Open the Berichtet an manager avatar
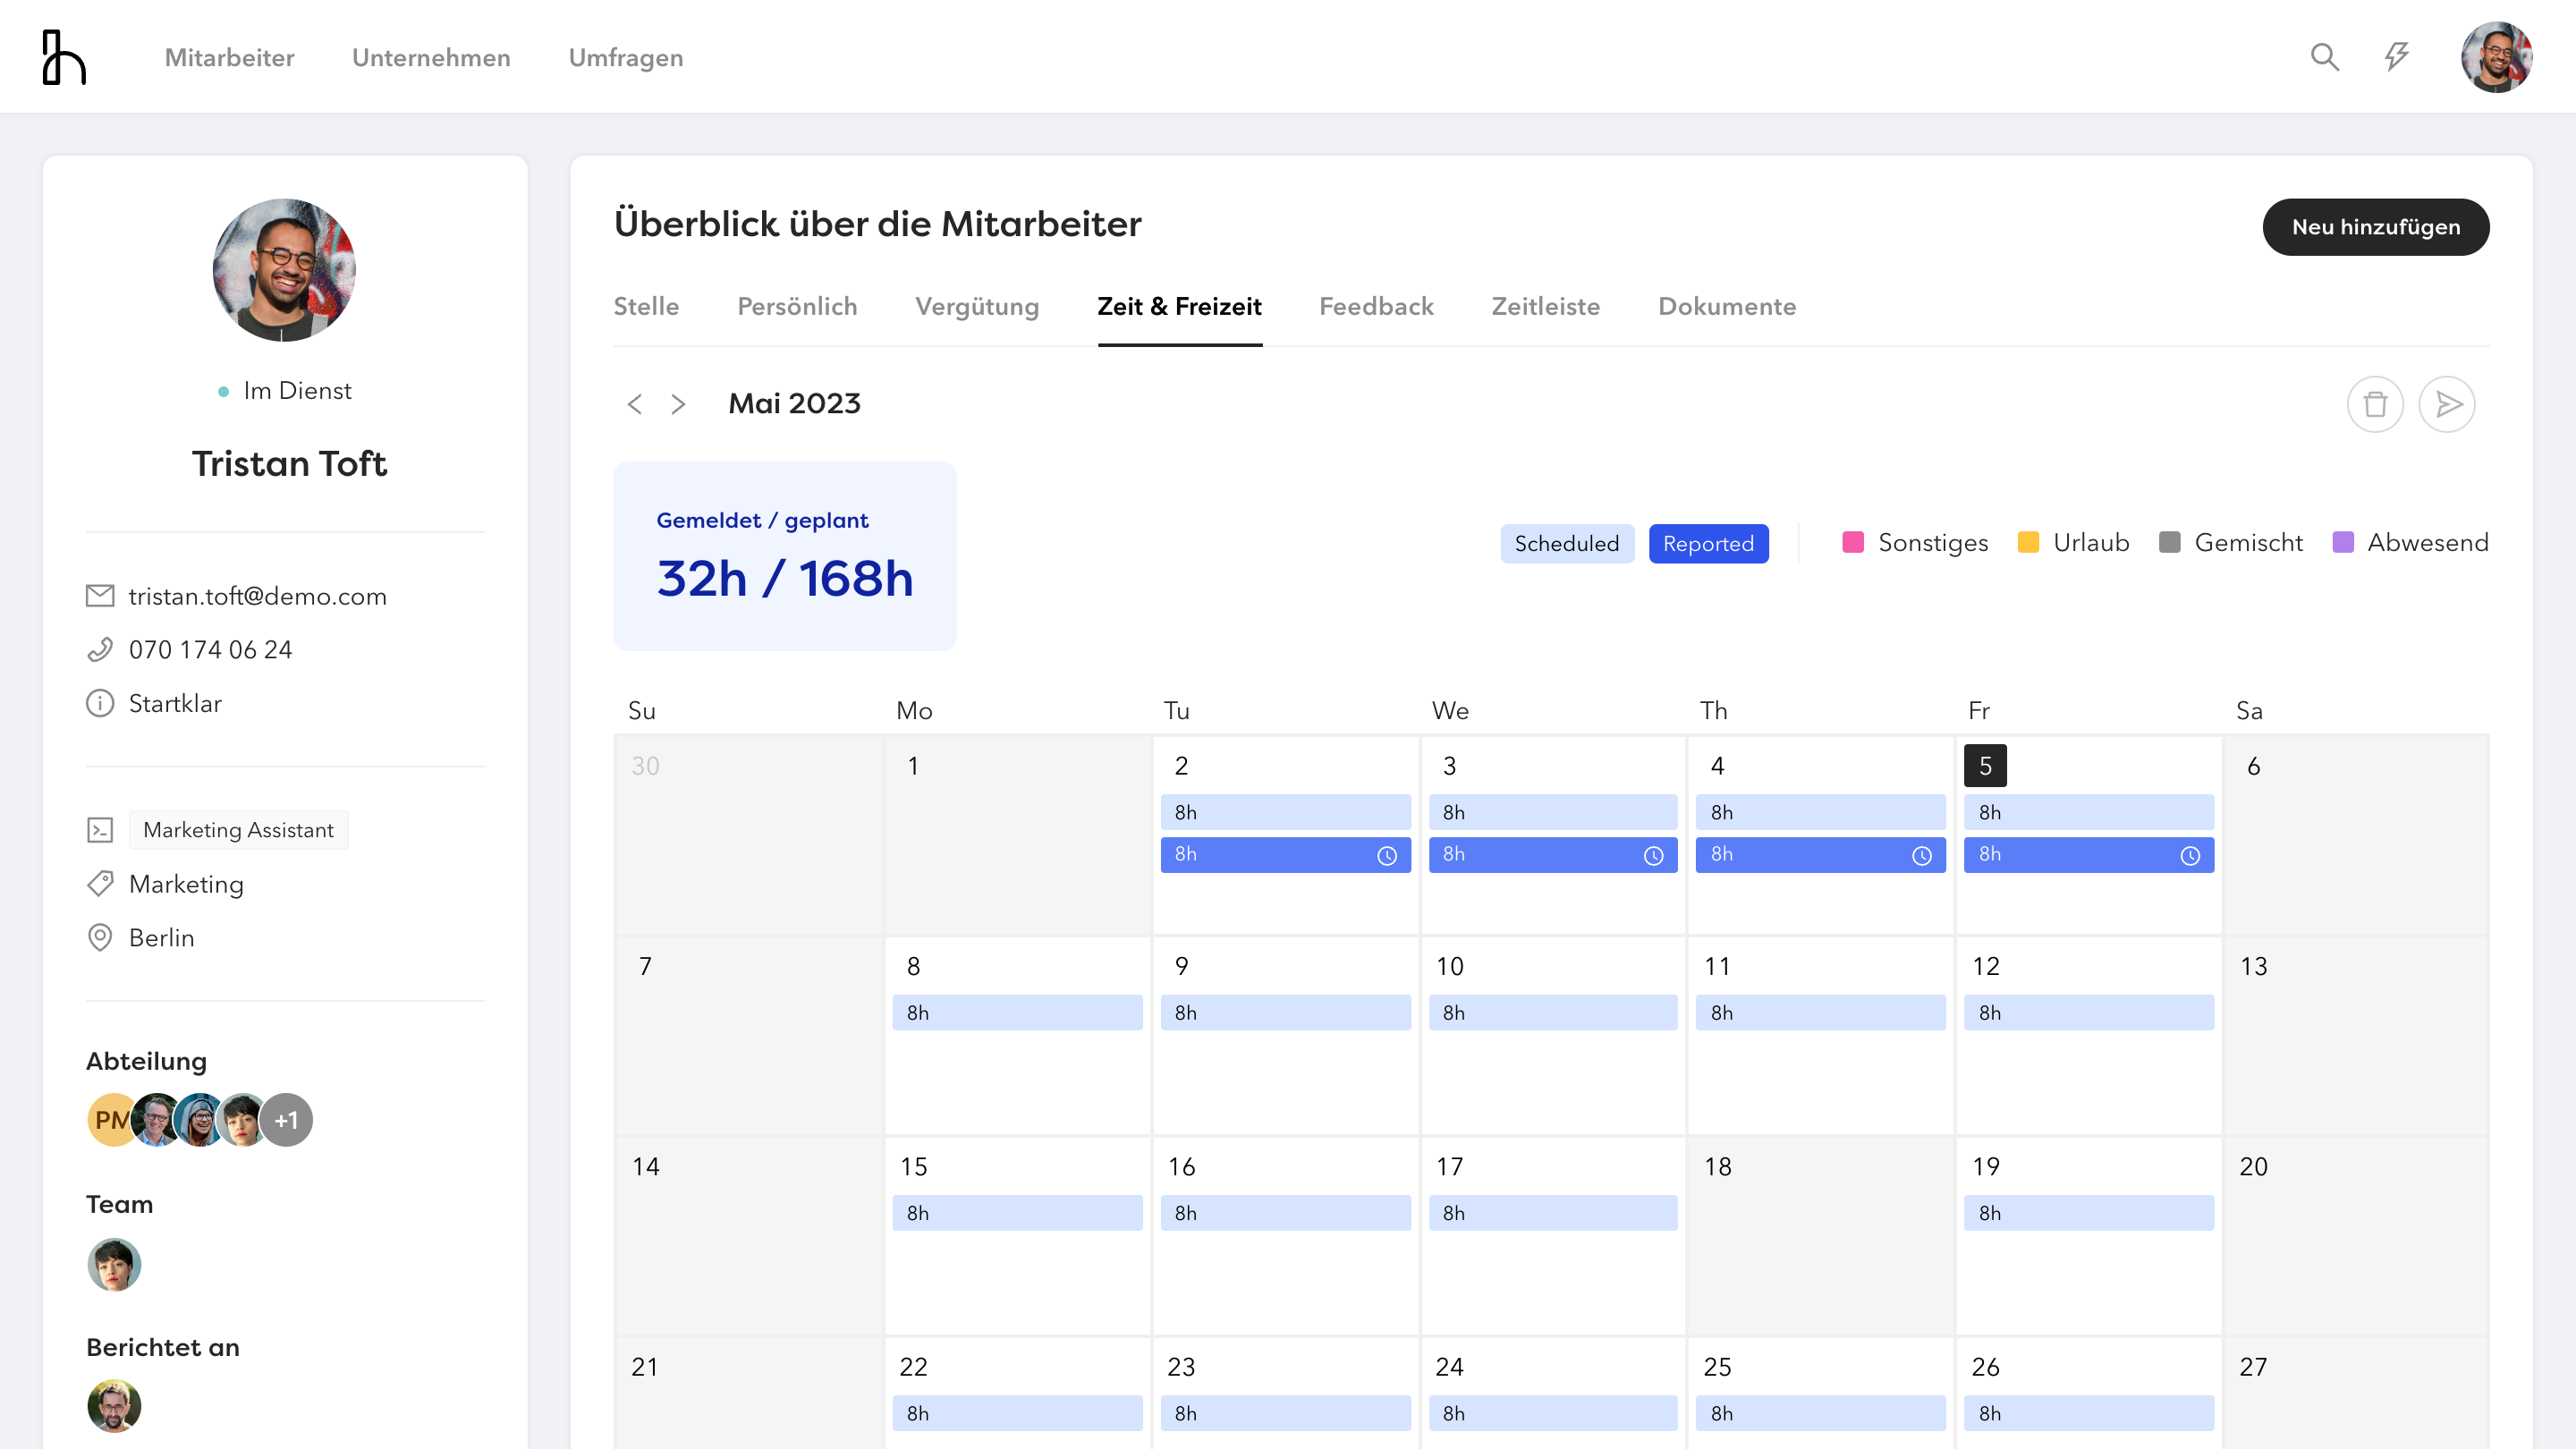2576x1449 pixels. tap(114, 1406)
